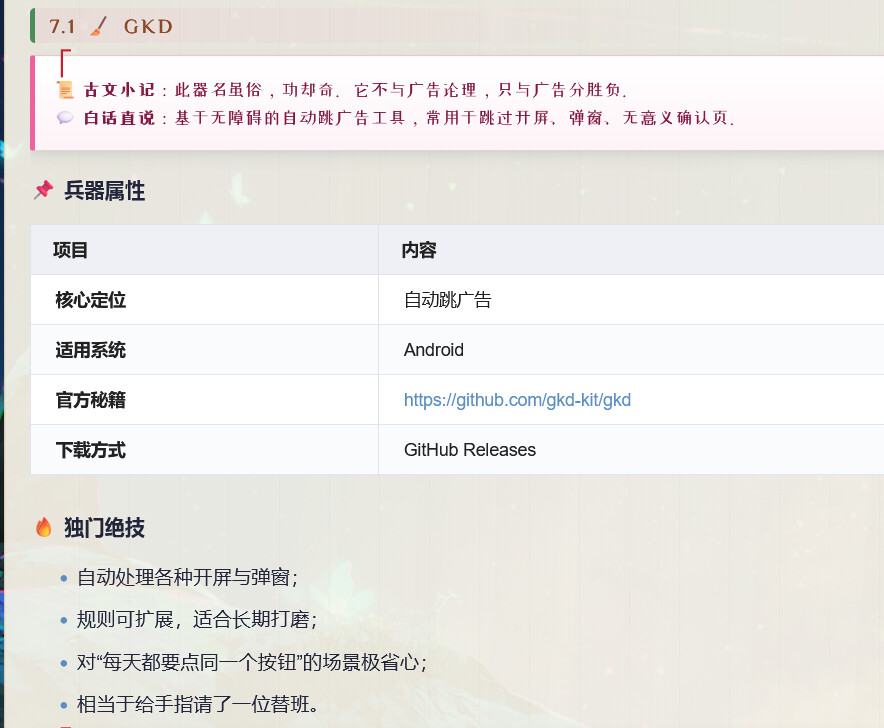Click the 白话直说 description line
Image resolution: width=884 pixels, height=728 pixels.
click(409, 117)
